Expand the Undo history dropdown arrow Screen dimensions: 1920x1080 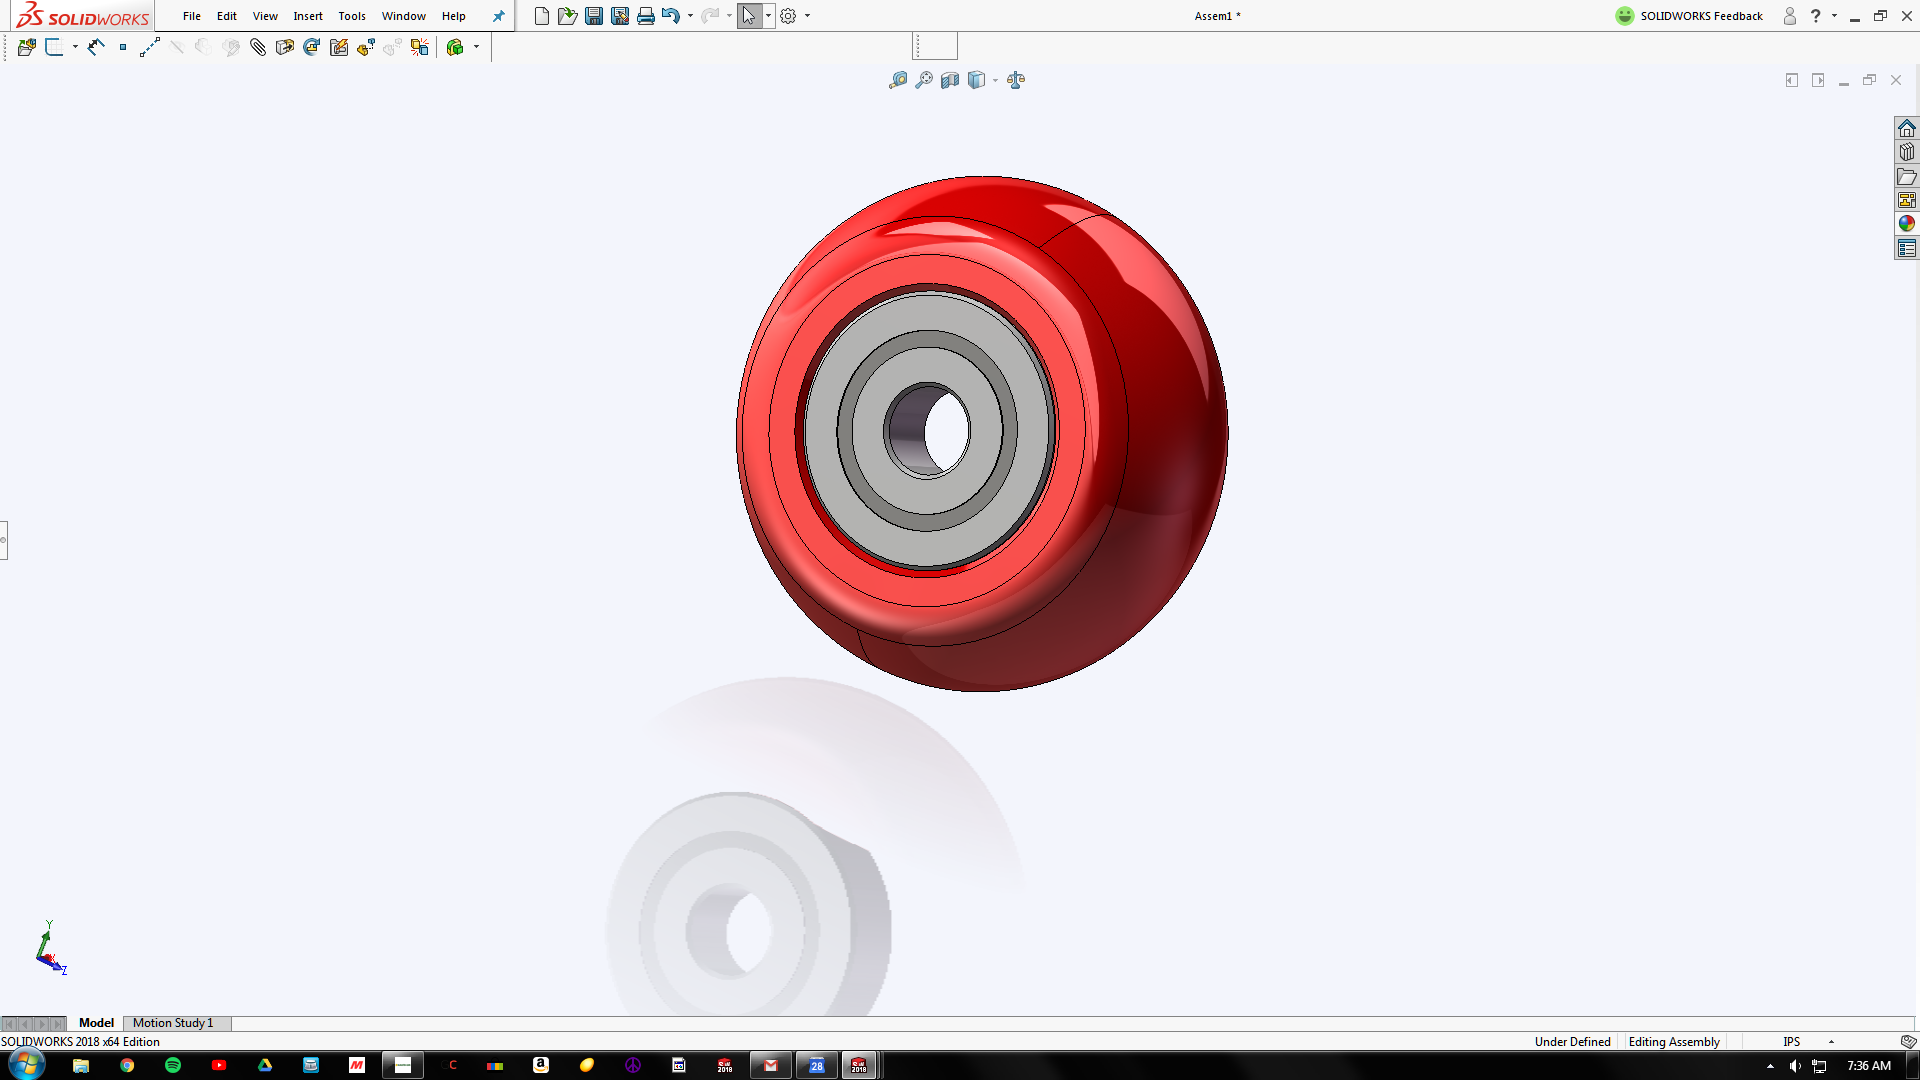(x=690, y=16)
